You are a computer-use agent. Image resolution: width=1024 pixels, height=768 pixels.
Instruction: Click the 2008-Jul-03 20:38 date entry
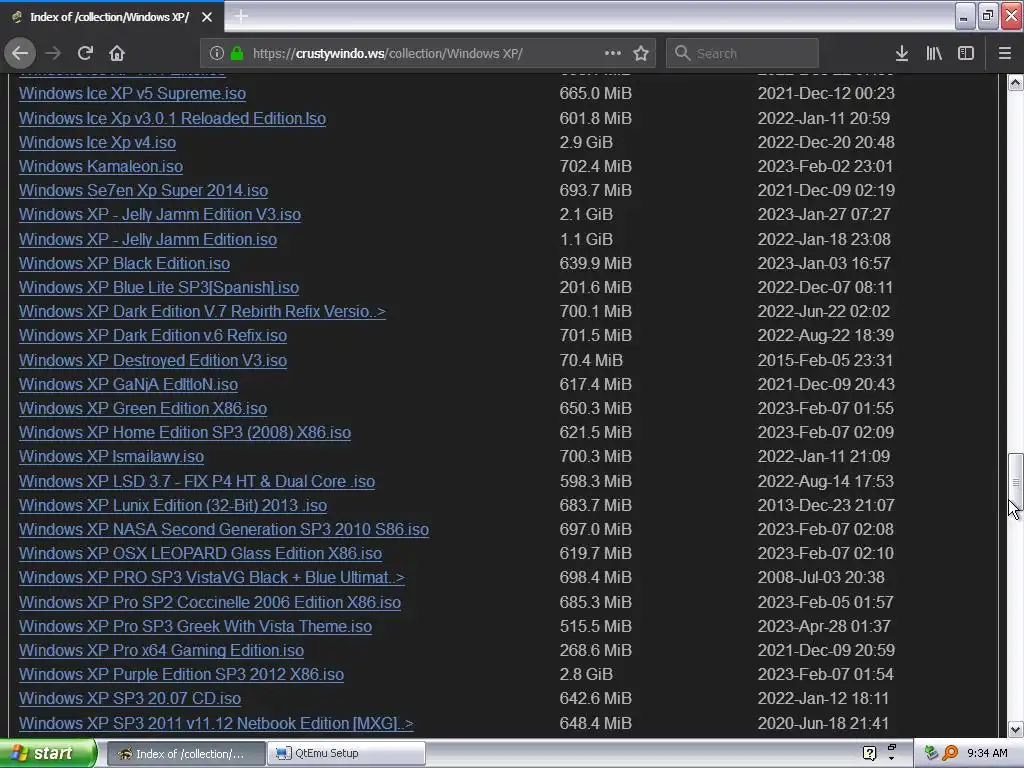click(x=821, y=578)
